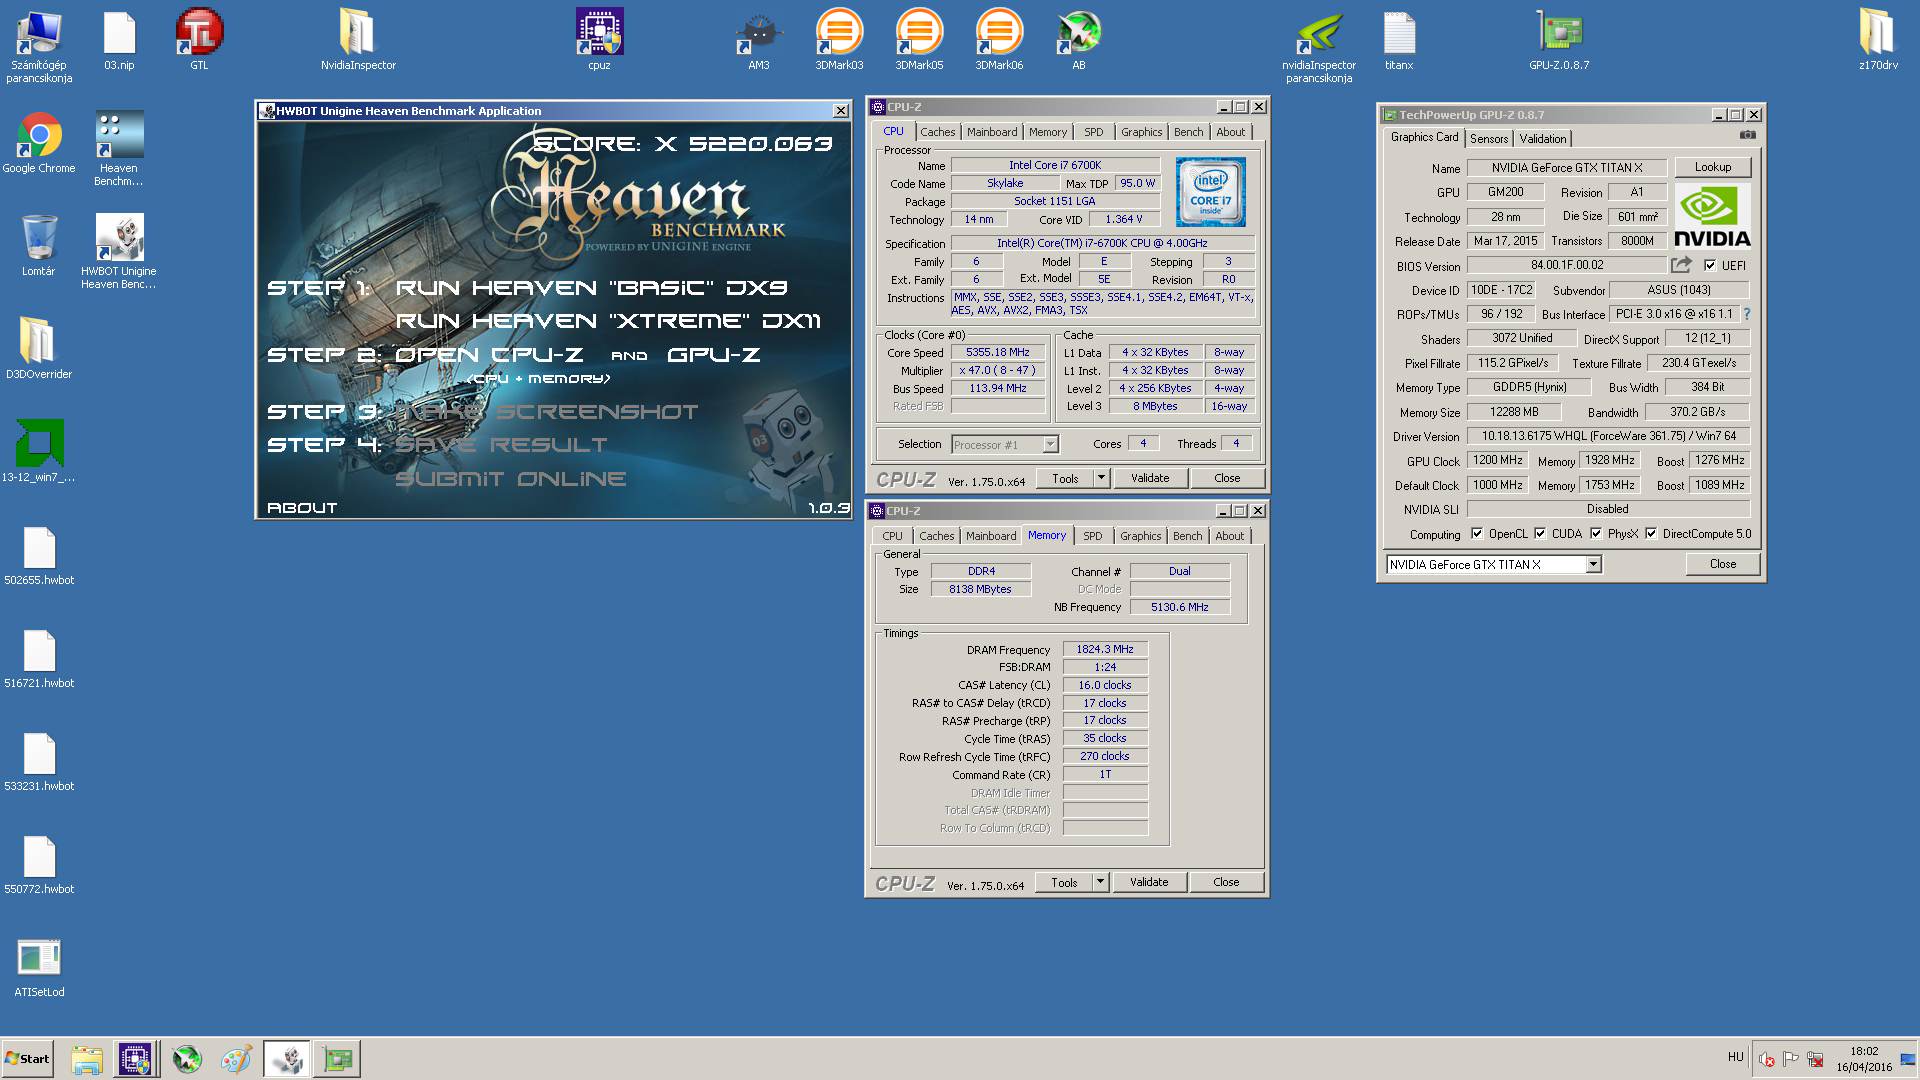The height and width of the screenshot is (1080, 1920).
Task: Launch 3DMark03 from the desktop
Action: pyautogui.click(x=839, y=40)
